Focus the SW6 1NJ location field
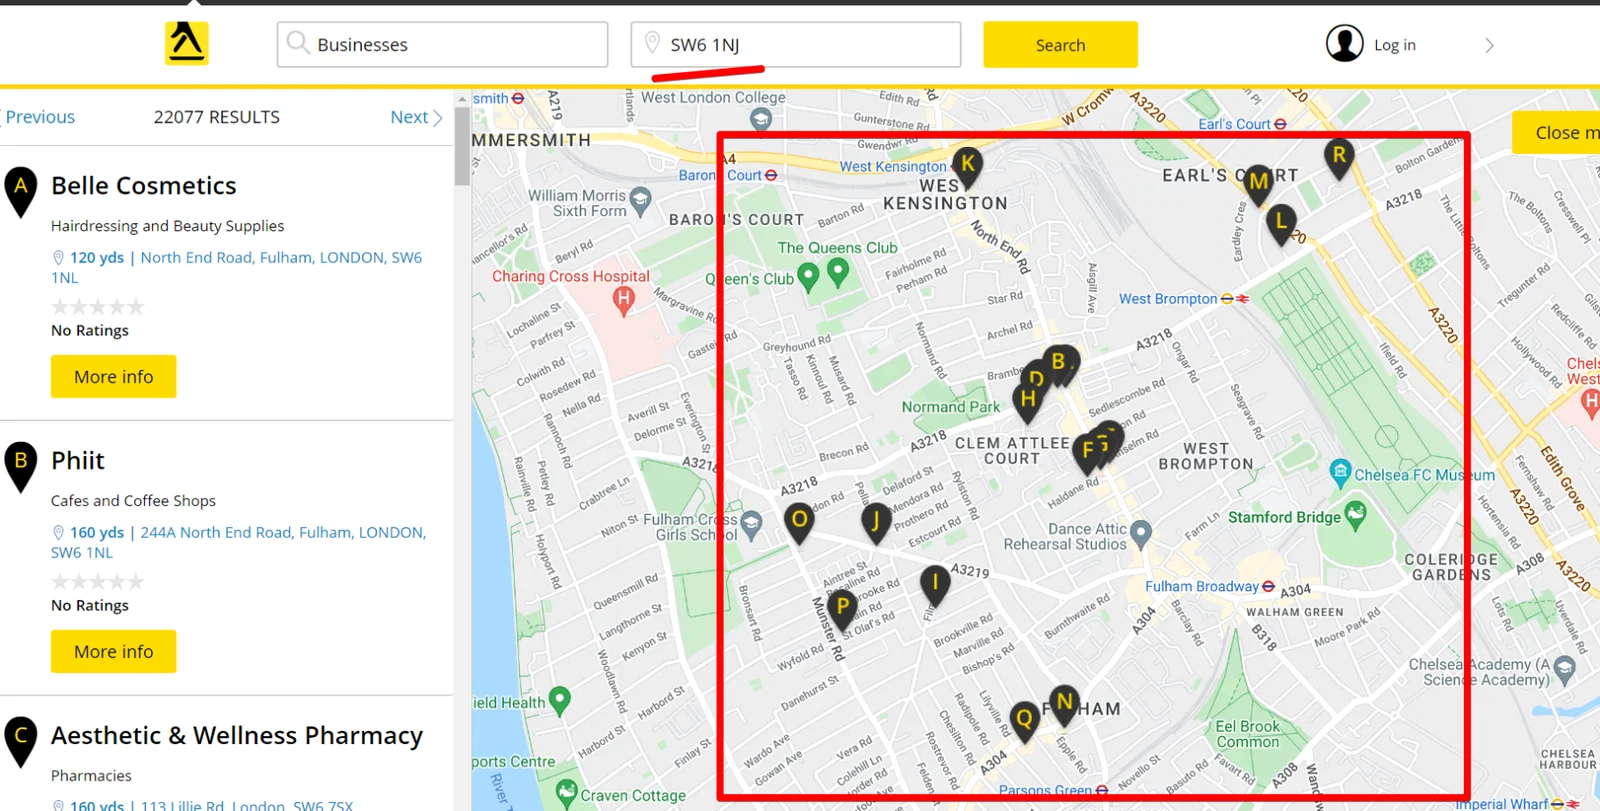Viewport: 1600px width, 811px height. click(x=796, y=45)
